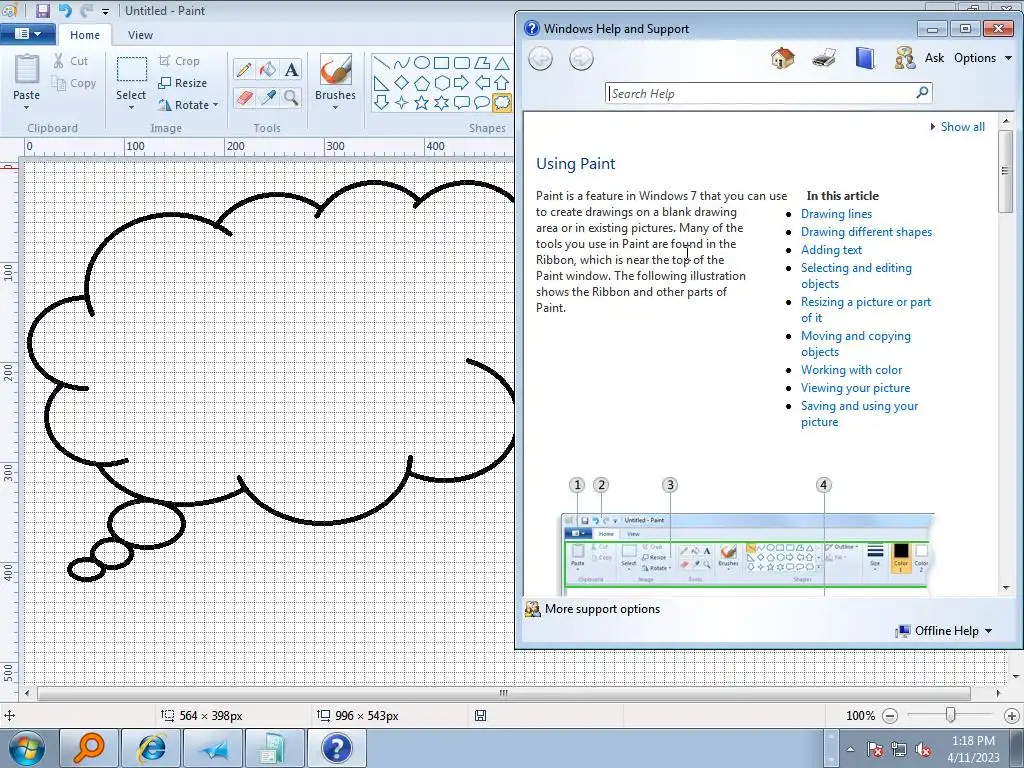Image resolution: width=1024 pixels, height=768 pixels.
Task: Click the Help window vertical scrollbar thumb
Action: pyautogui.click(x=1006, y=171)
